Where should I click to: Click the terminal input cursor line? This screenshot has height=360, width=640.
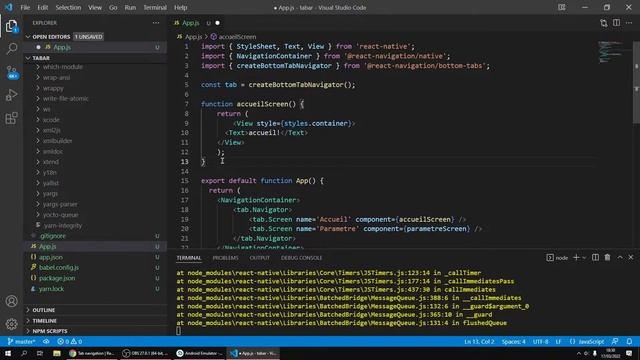[x=178, y=331]
